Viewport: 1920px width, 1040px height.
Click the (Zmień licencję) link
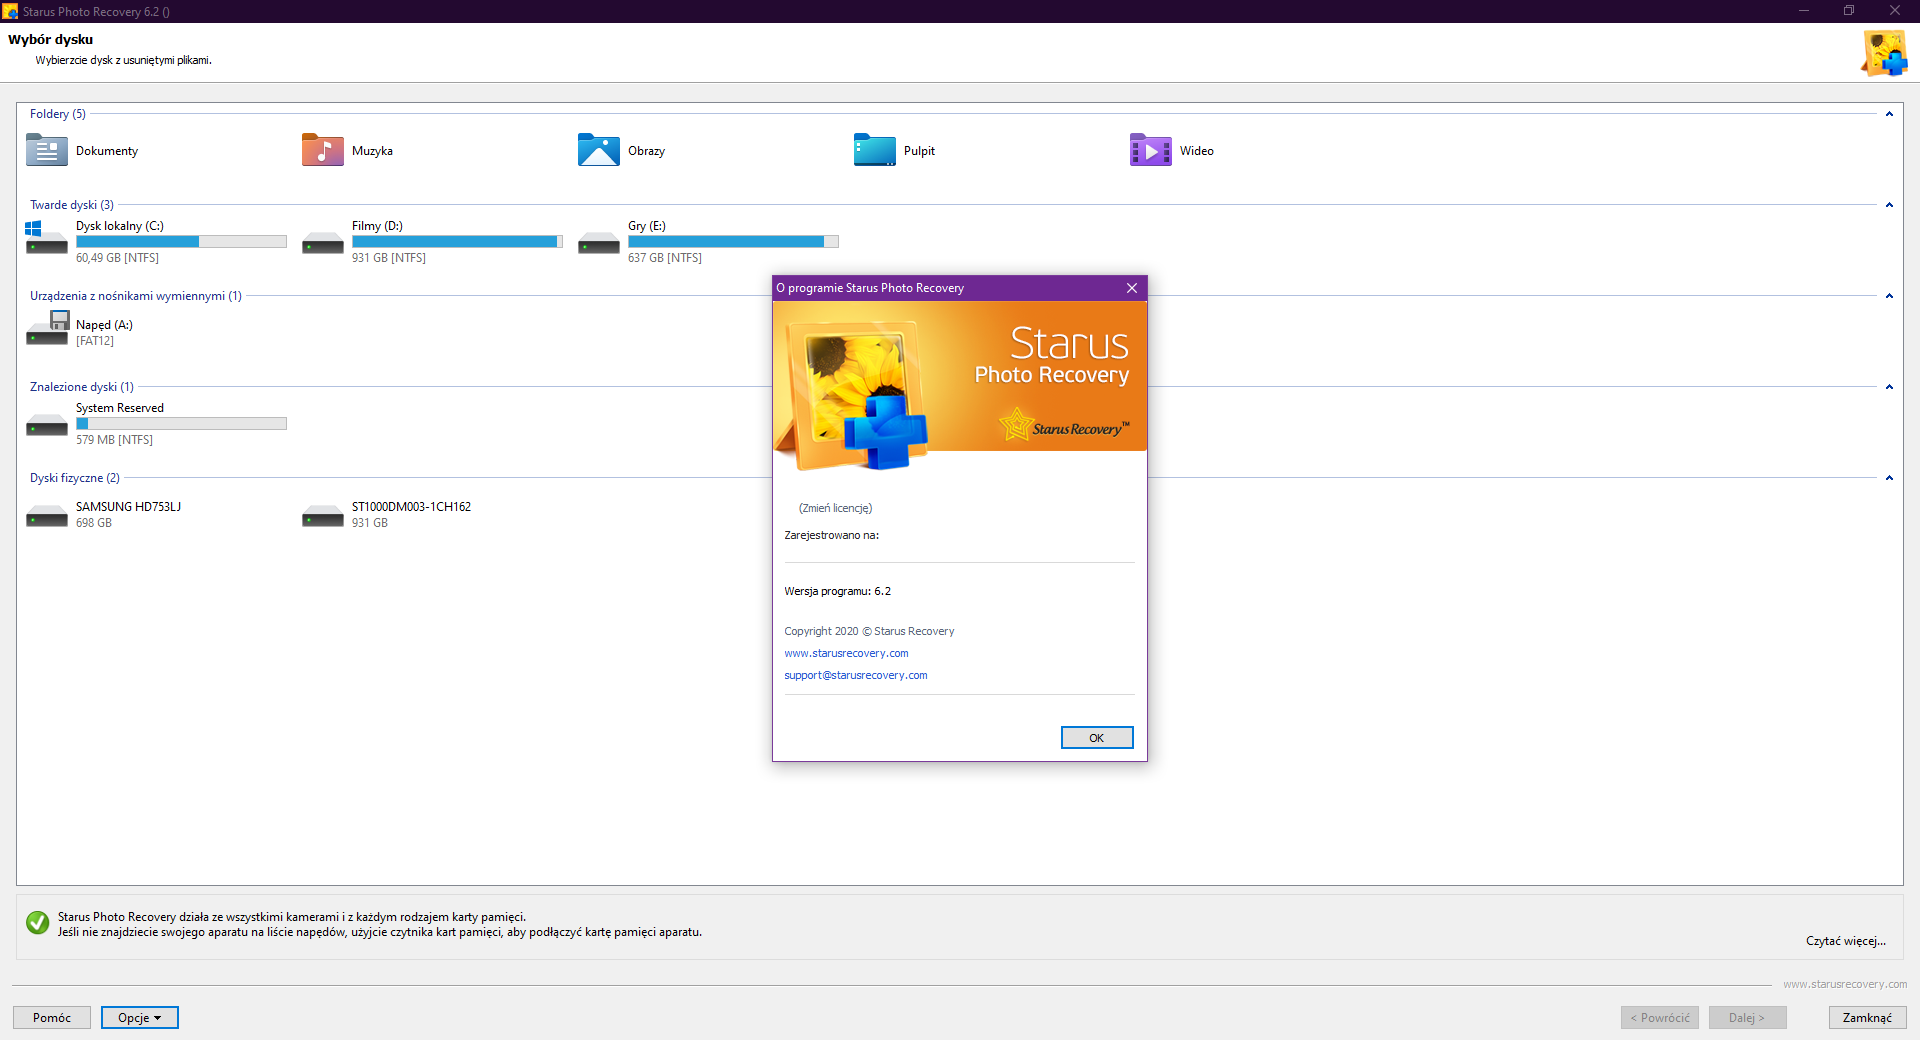click(835, 508)
